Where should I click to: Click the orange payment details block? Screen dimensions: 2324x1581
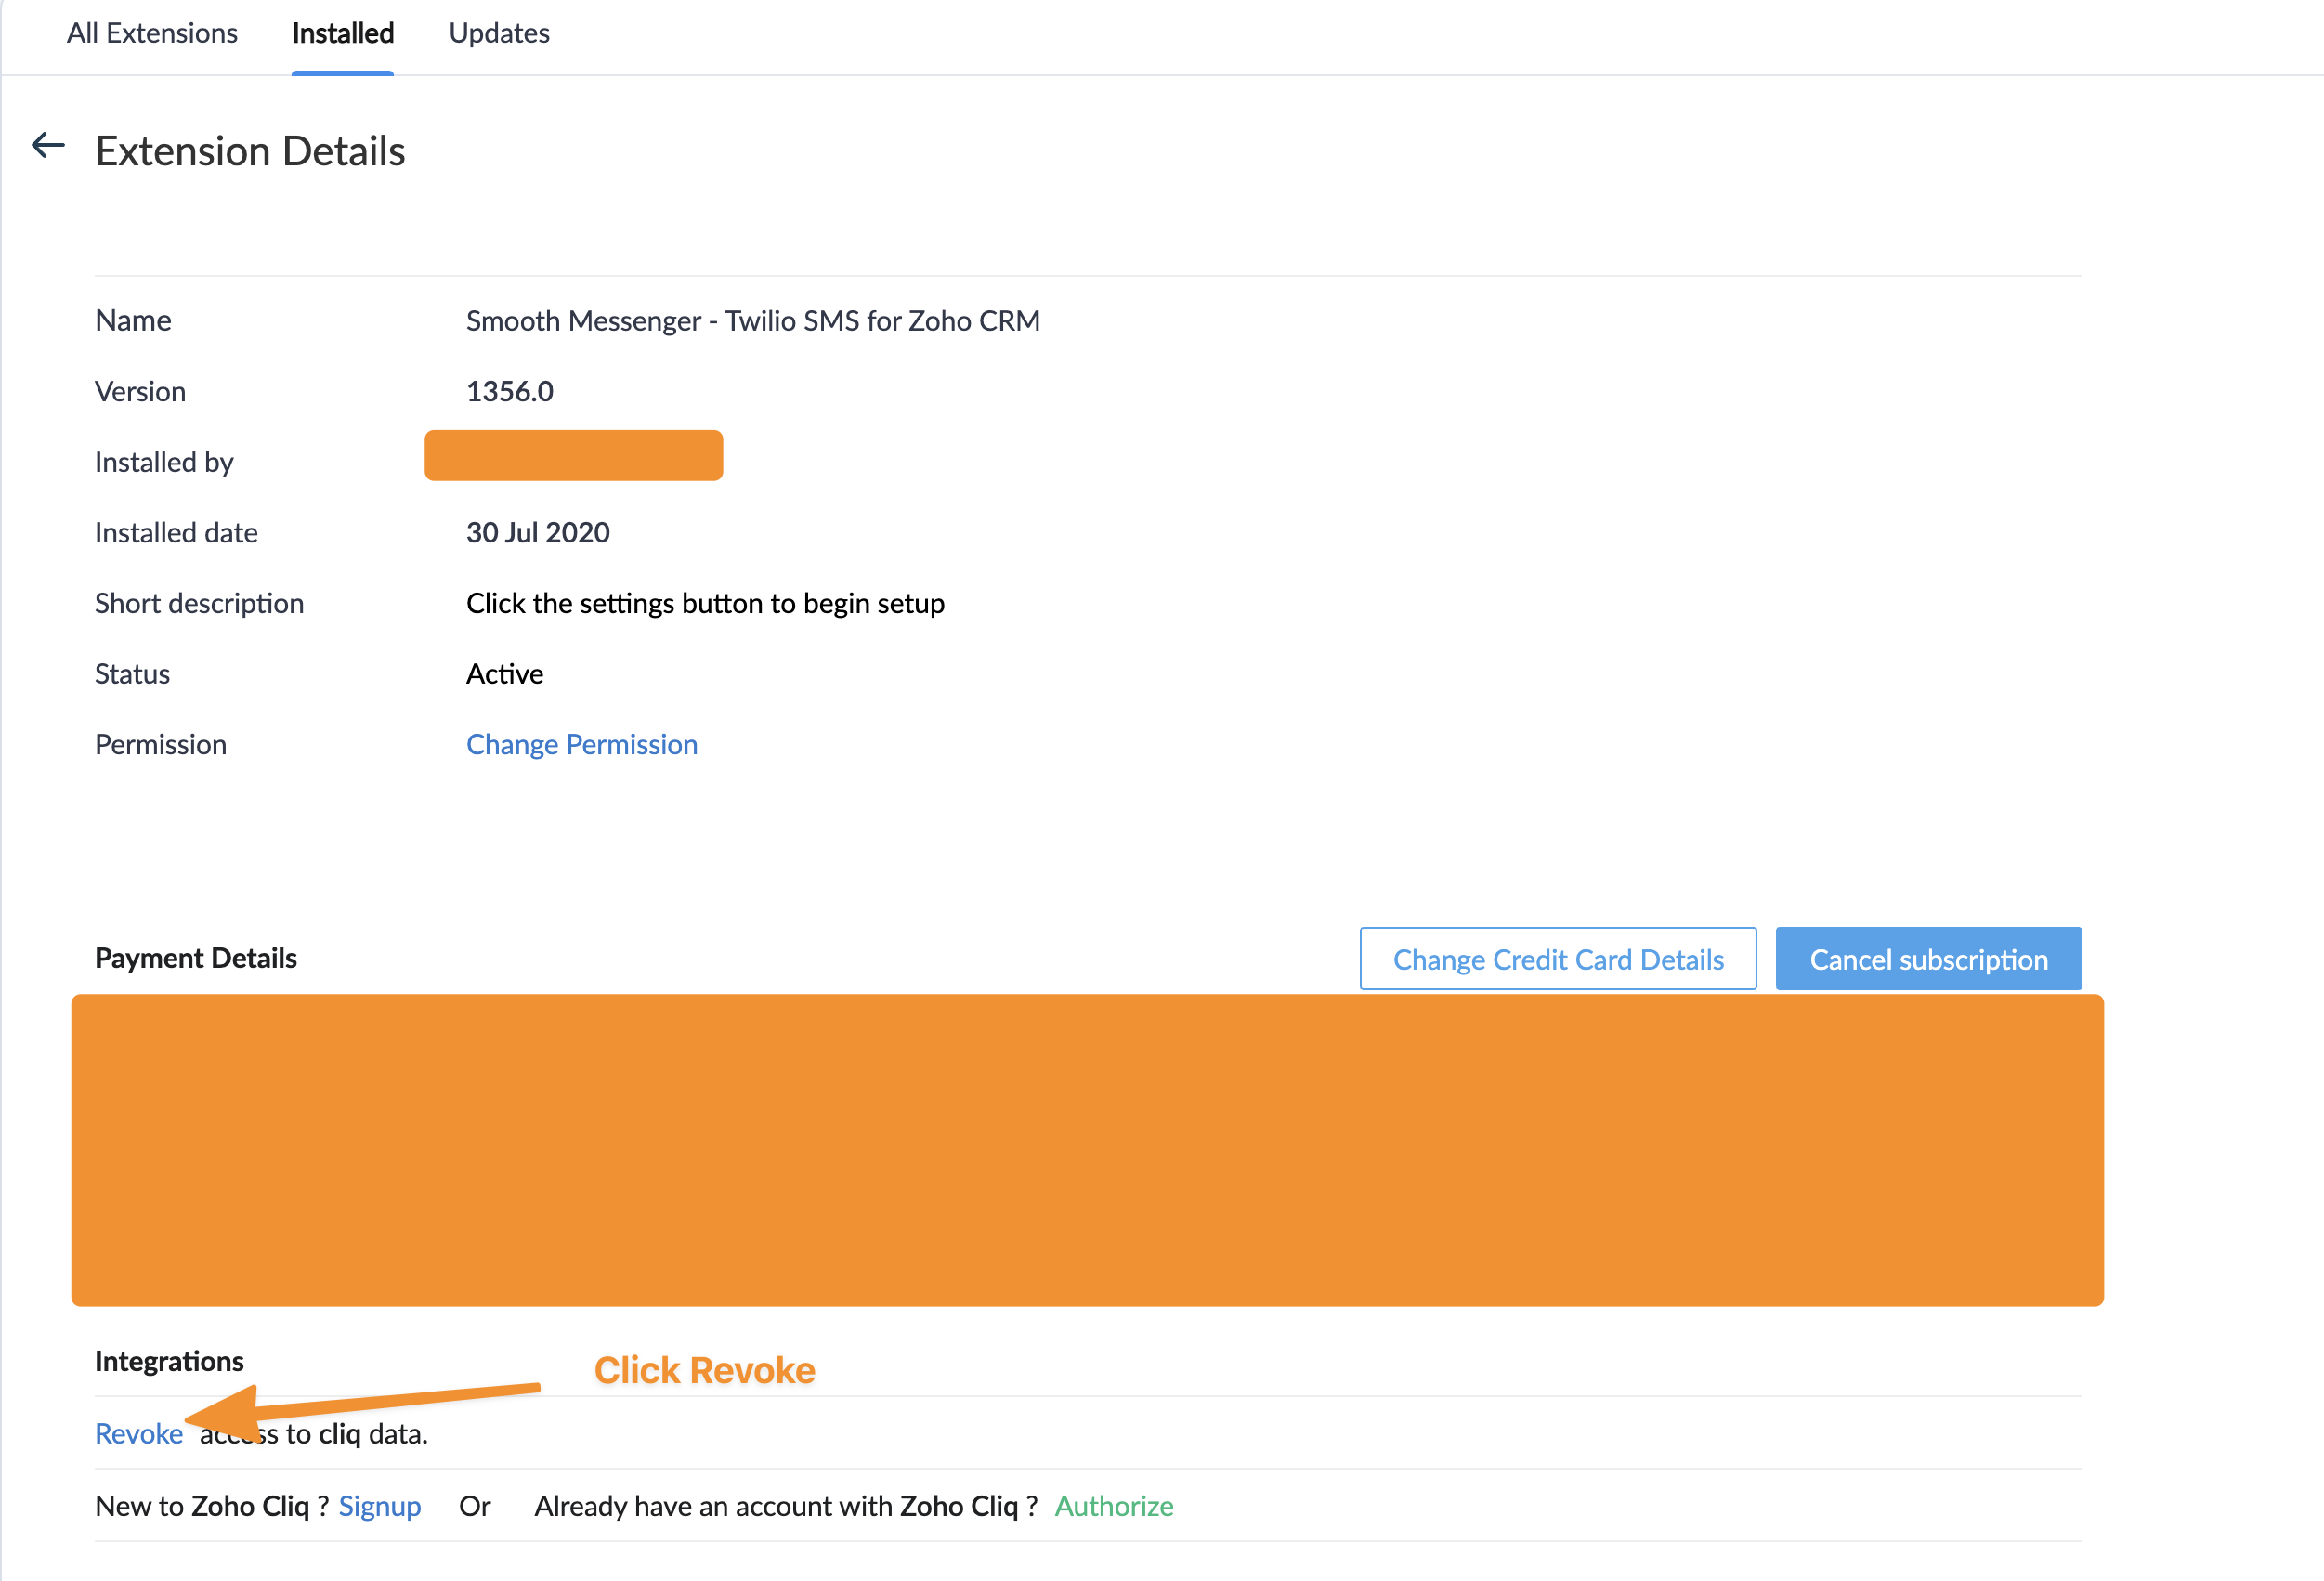click(x=1086, y=1150)
